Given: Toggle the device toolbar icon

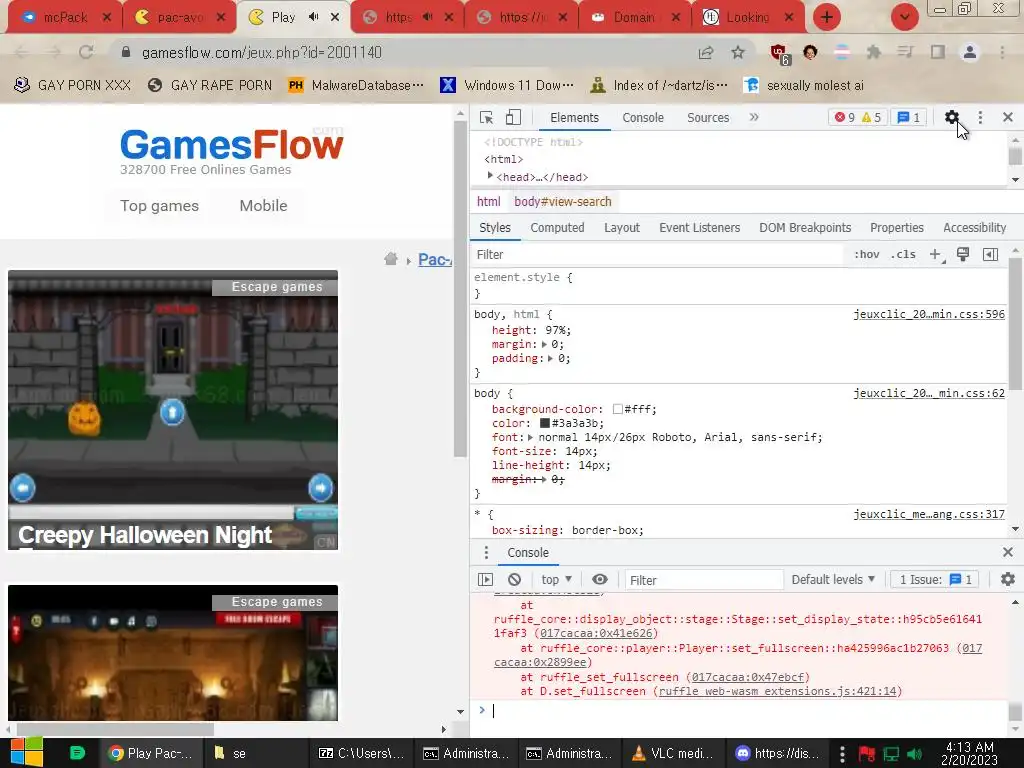Looking at the screenshot, I should [513, 118].
